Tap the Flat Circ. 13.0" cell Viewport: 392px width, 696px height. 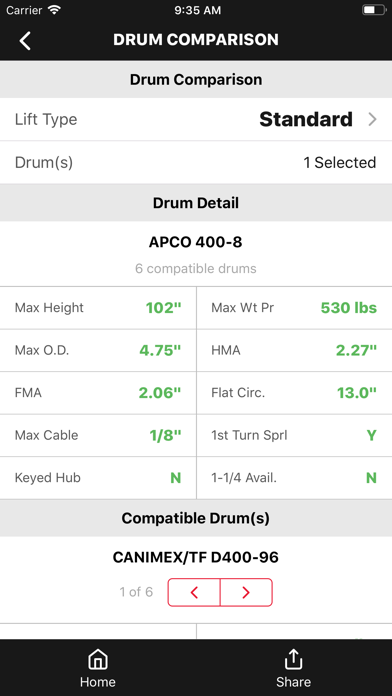point(294,393)
